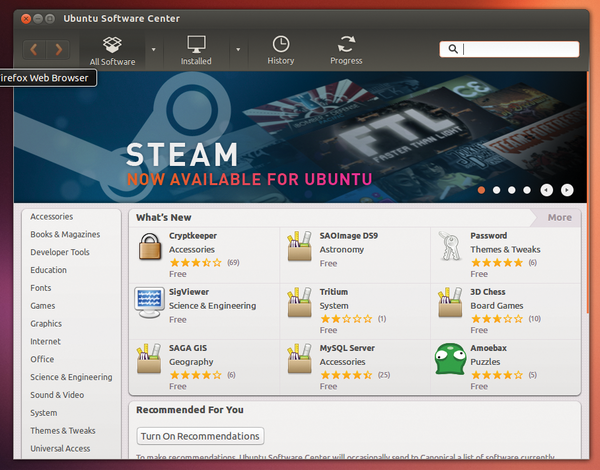The image size is (600, 470).
Task: Open the 3D Chess title
Action: click(488, 292)
